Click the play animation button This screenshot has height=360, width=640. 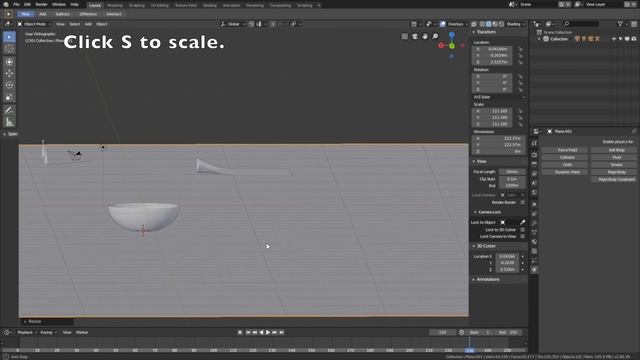coord(268,333)
